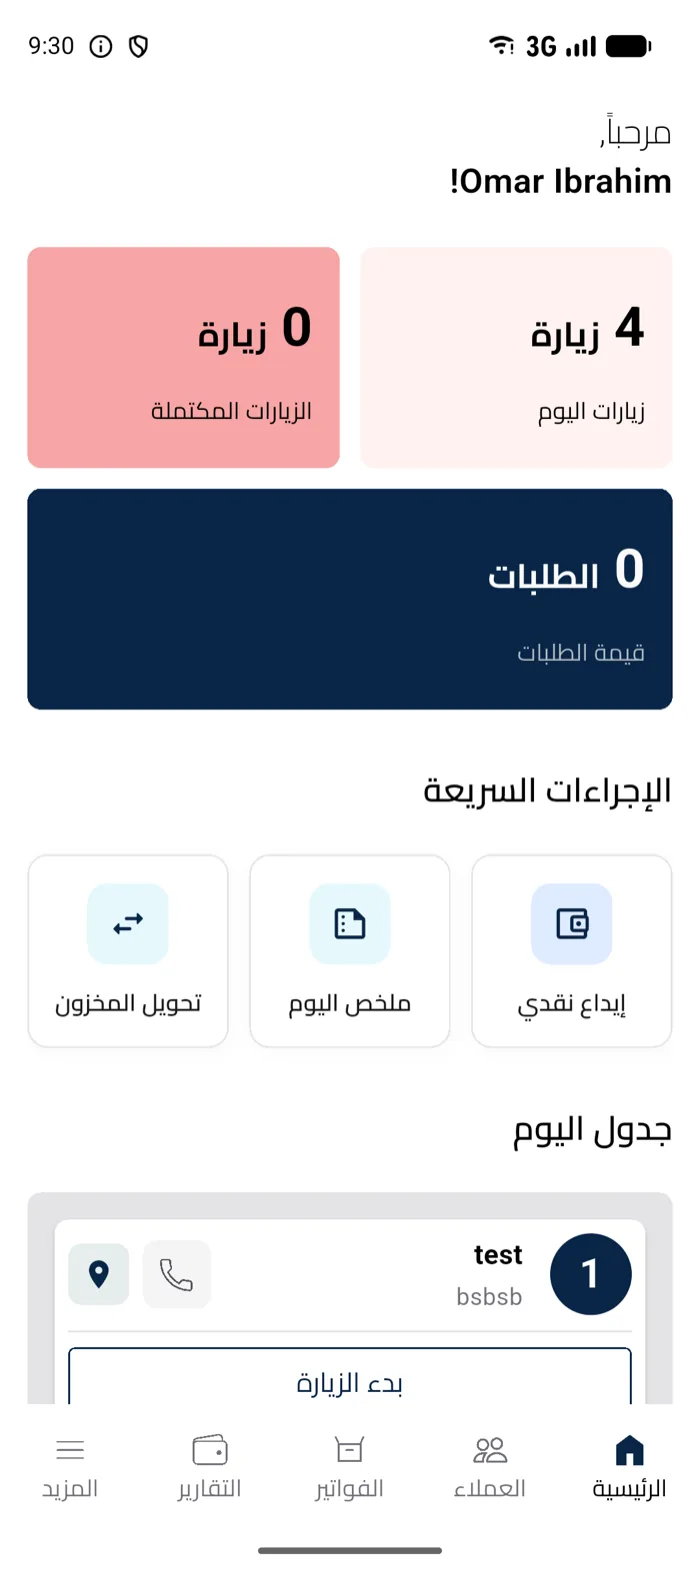This screenshot has width=700, height=1571.
Task: Tap the cash deposit wallet icon
Action: [x=571, y=923]
